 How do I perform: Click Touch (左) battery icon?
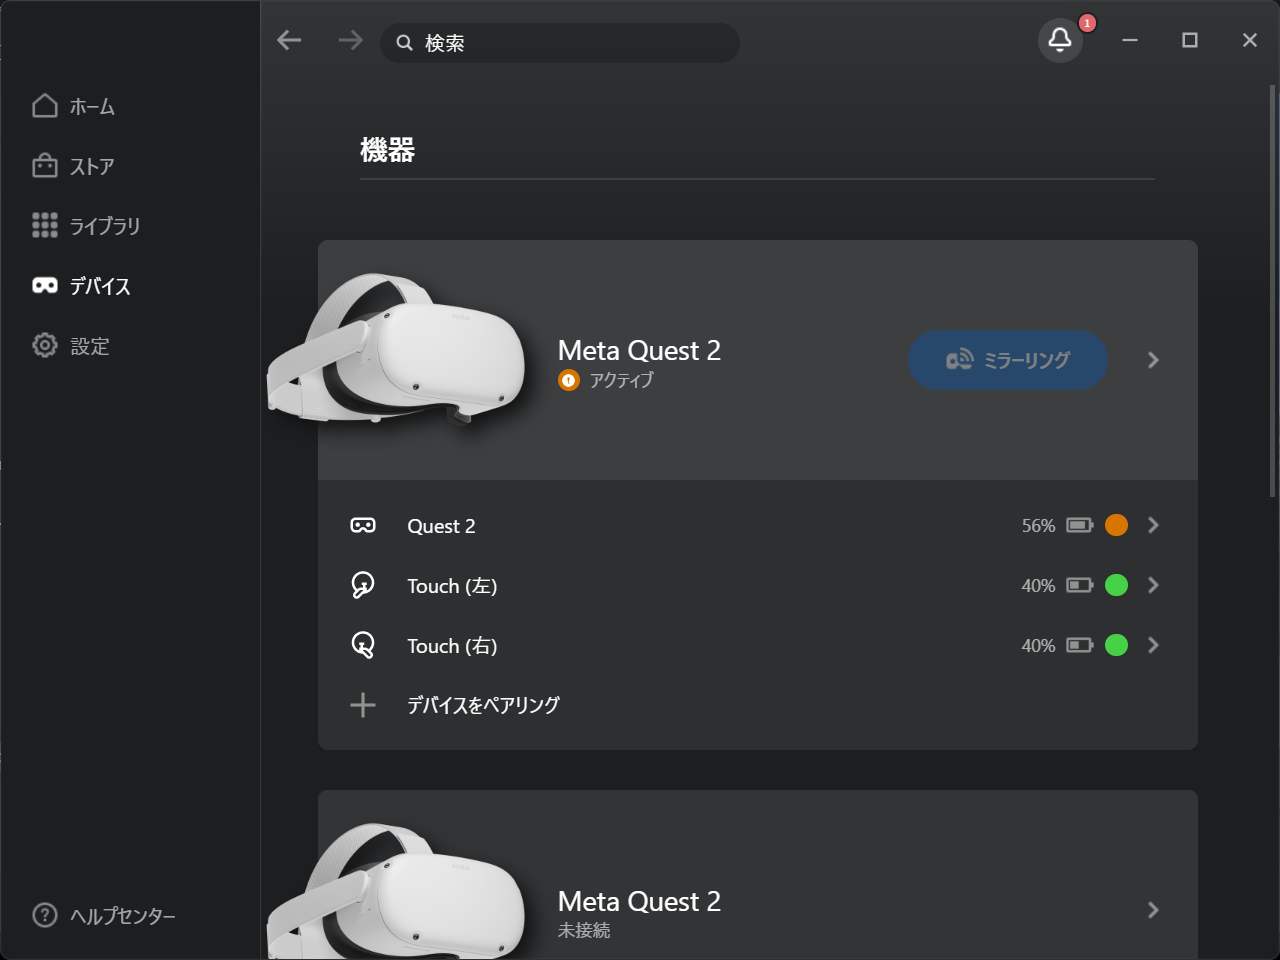click(1080, 585)
